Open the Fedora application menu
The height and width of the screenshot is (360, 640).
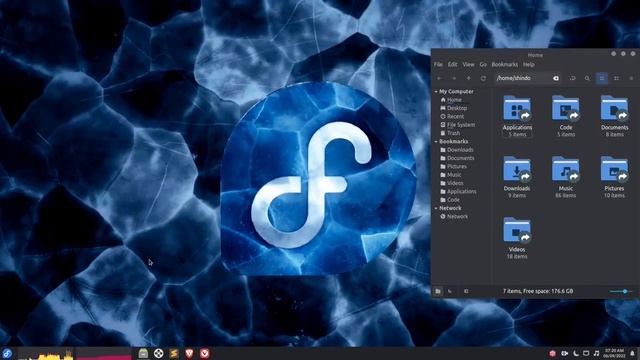[x=7, y=353]
